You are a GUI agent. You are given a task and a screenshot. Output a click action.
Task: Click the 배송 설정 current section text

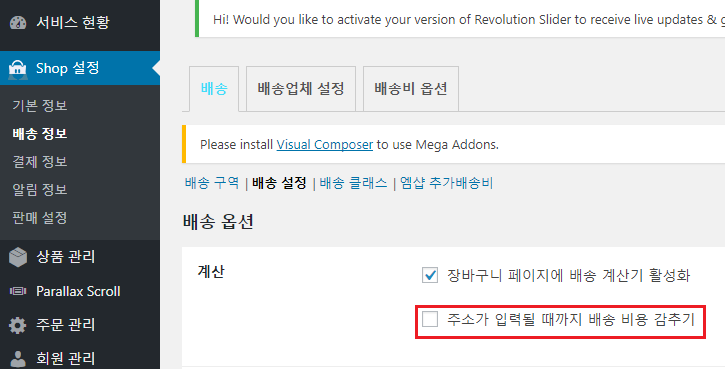279,183
